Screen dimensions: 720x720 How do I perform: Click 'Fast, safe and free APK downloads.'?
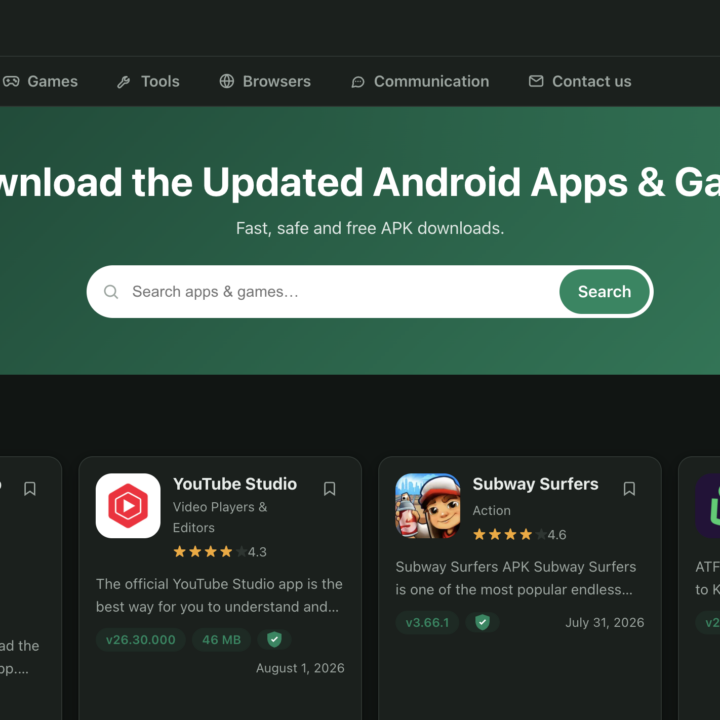click(370, 228)
